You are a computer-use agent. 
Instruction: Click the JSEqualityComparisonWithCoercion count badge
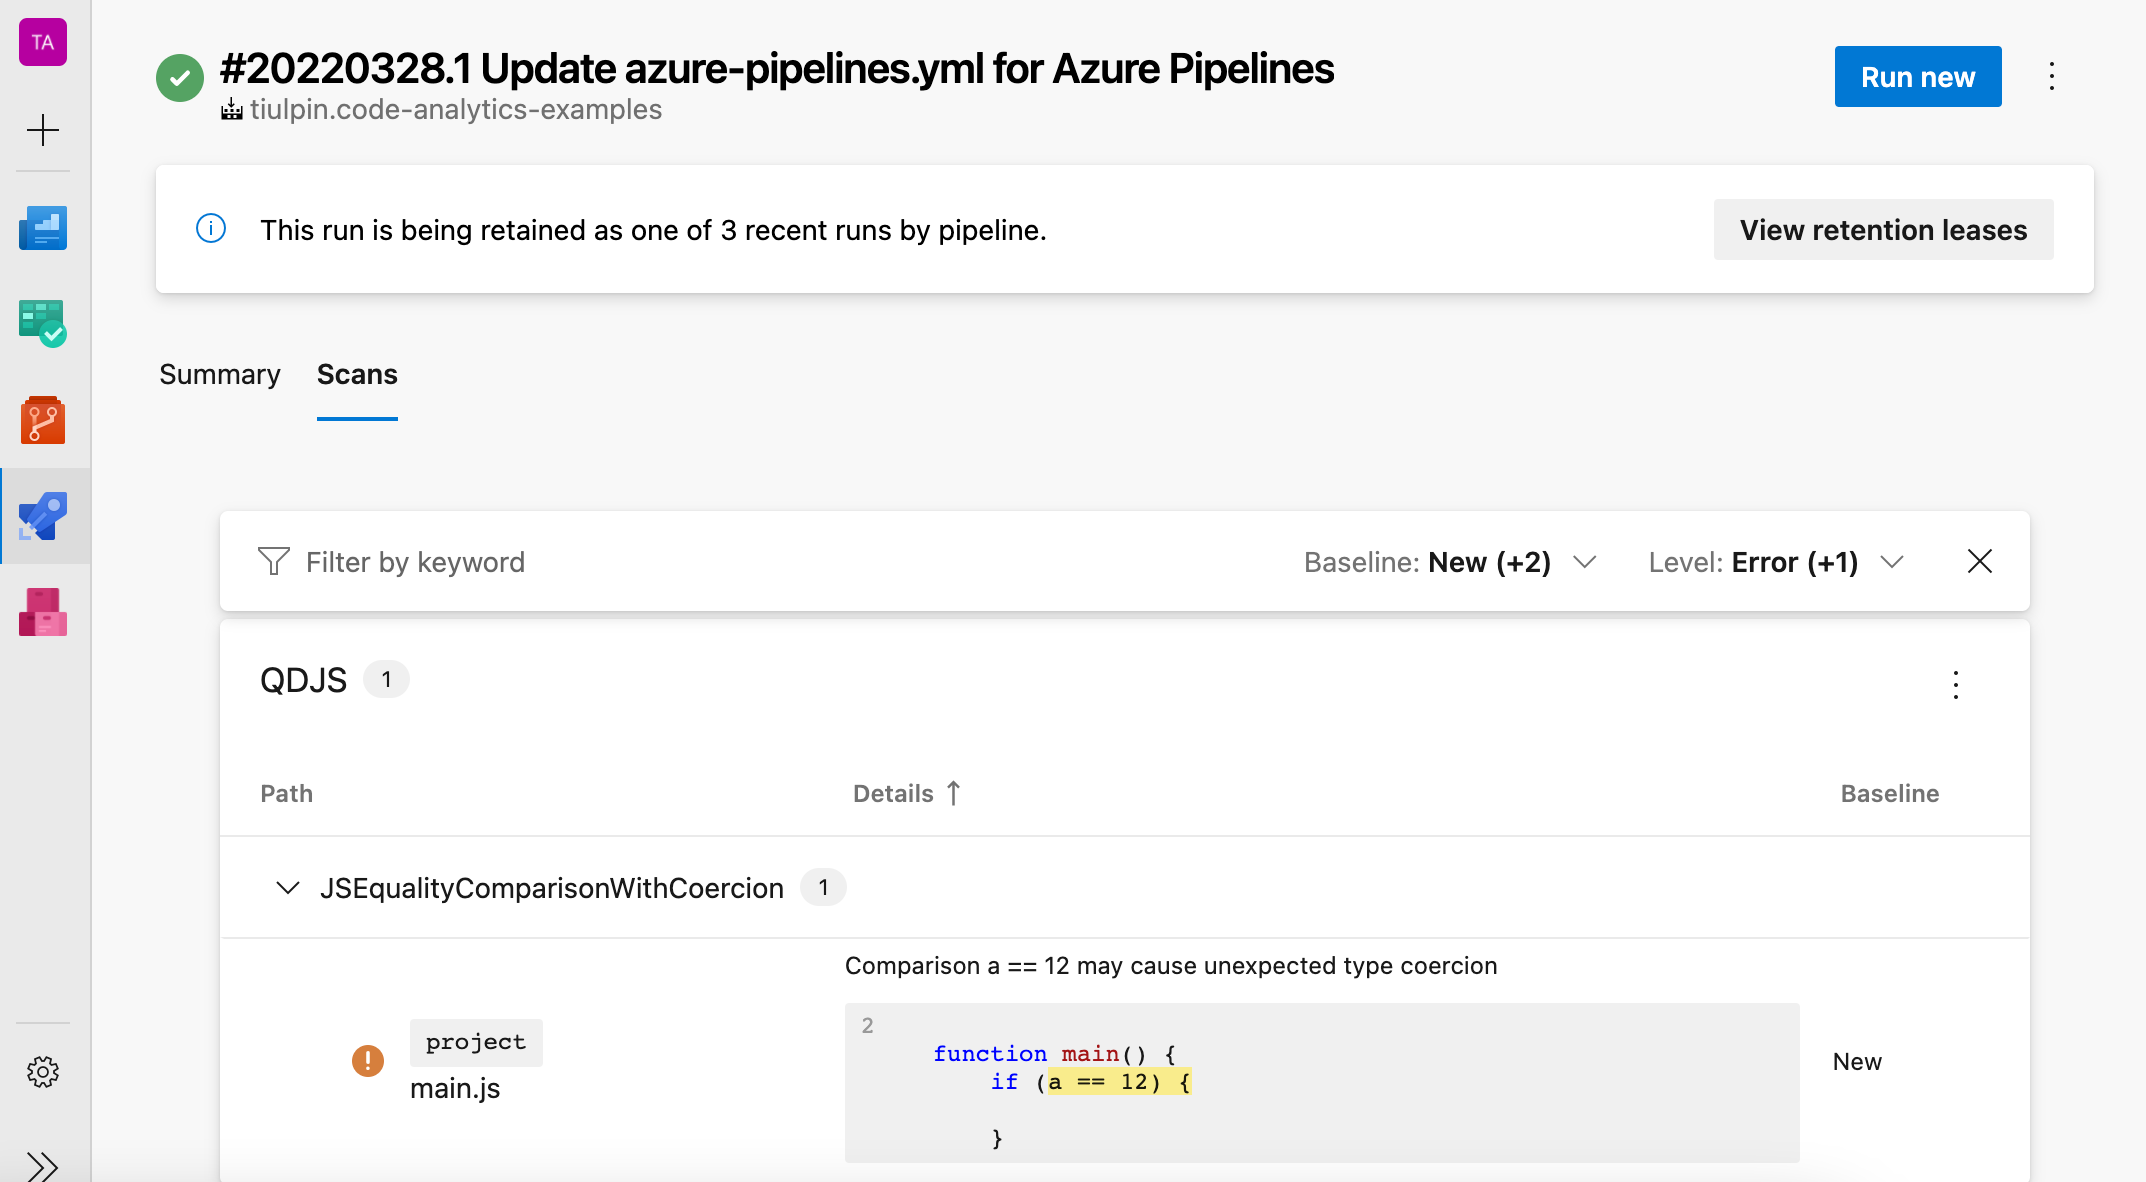[823, 887]
